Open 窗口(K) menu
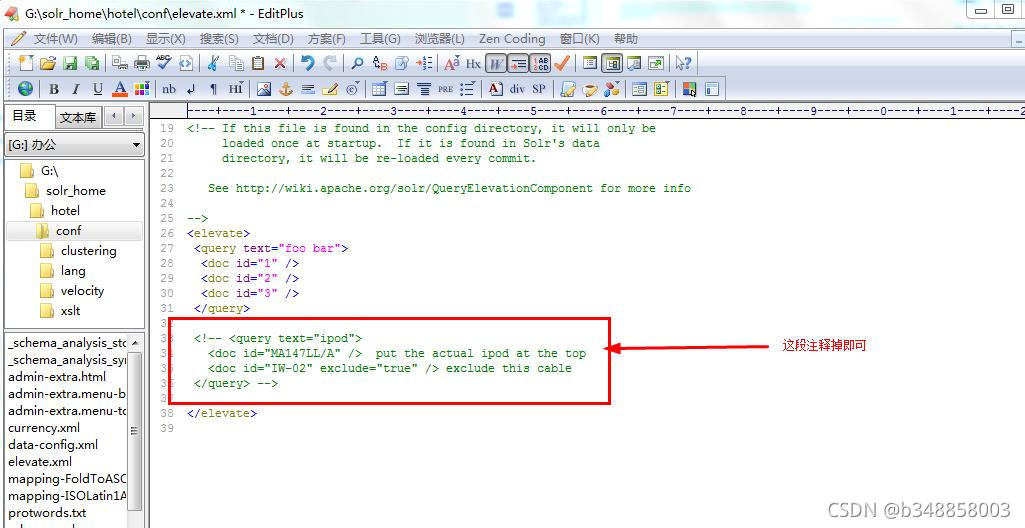 [580, 39]
